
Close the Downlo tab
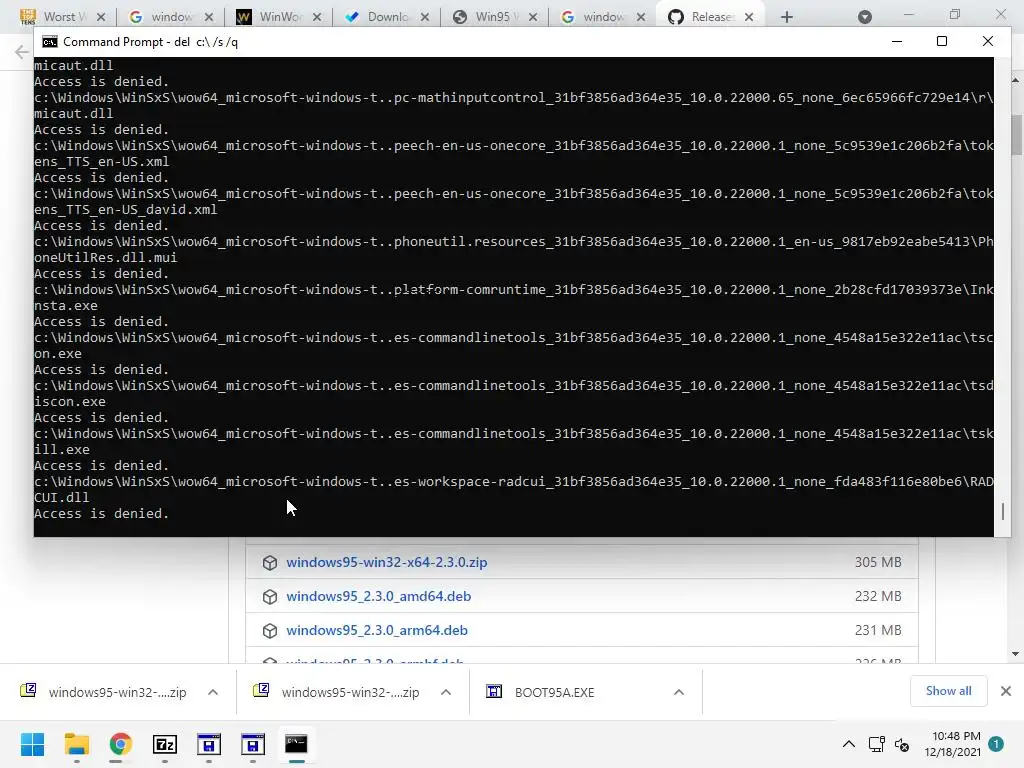424,17
